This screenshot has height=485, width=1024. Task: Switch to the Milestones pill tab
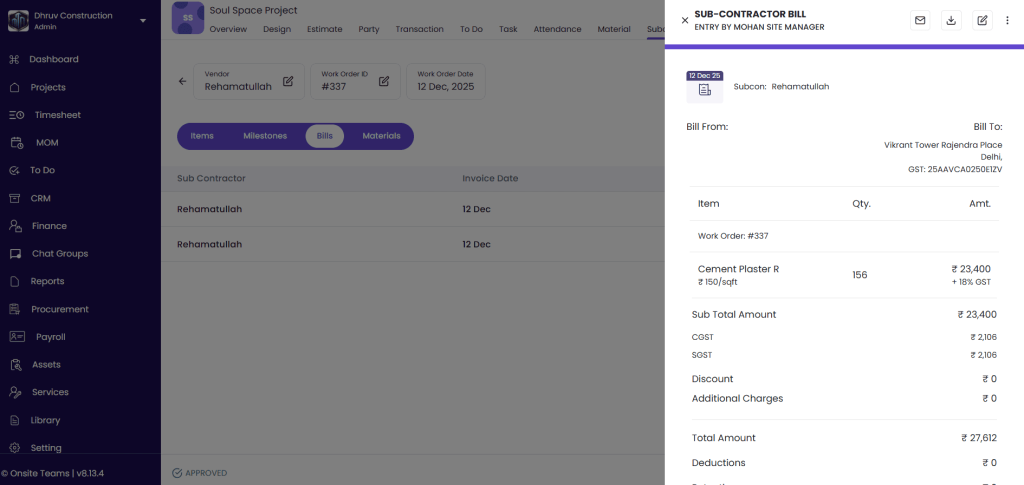[265, 136]
